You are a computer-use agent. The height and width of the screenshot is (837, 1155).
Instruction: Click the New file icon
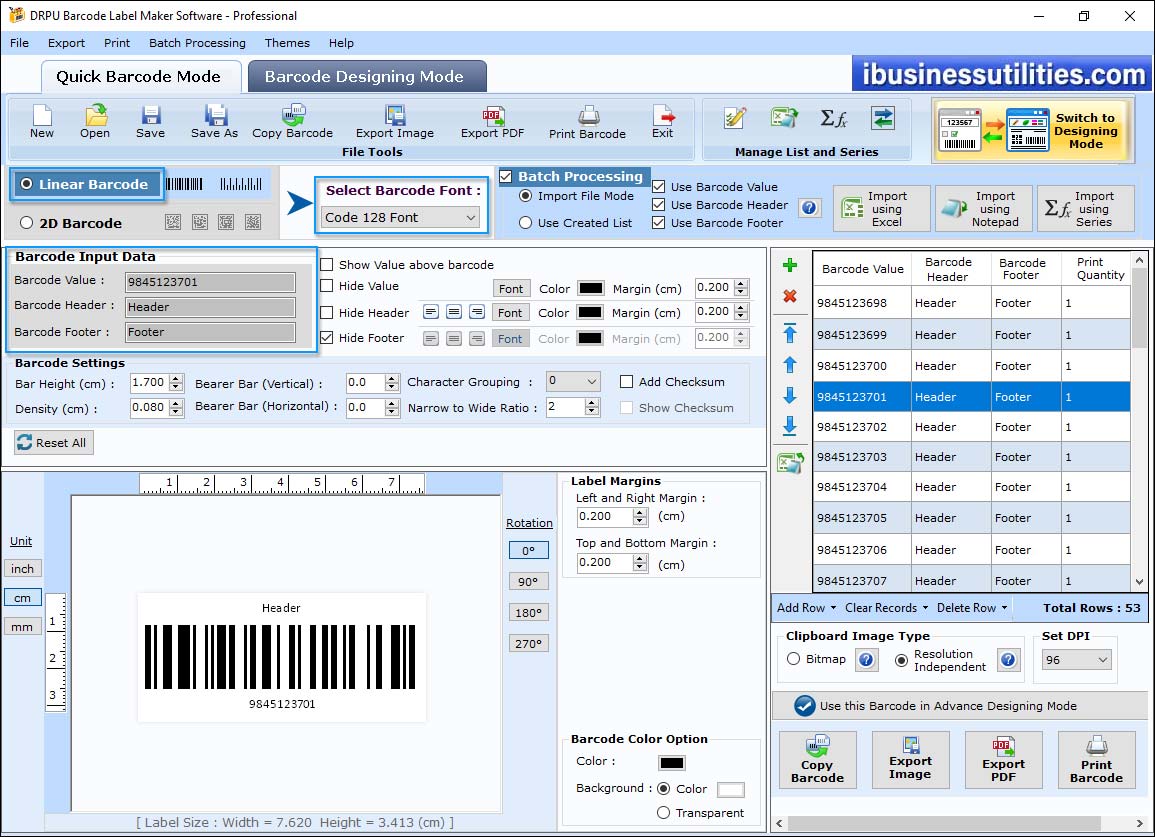[x=42, y=122]
